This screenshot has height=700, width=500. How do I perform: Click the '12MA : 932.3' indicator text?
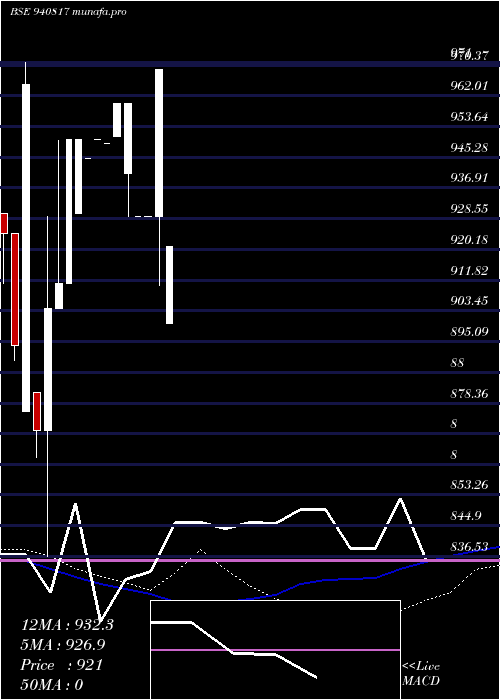[67, 625]
